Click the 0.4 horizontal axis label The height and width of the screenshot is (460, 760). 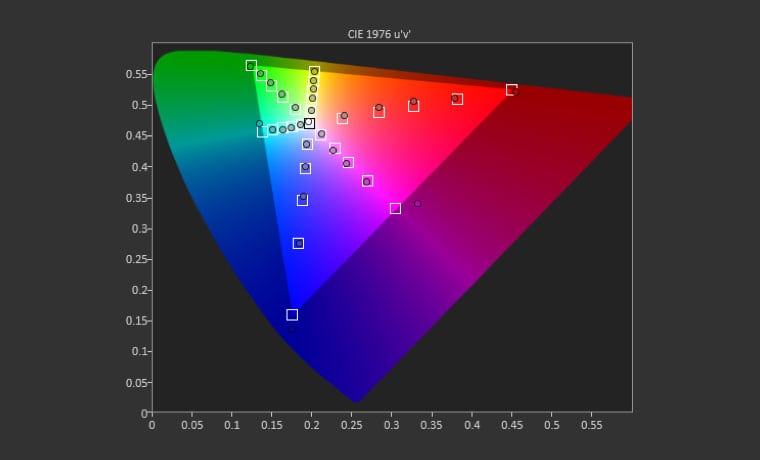tap(472, 425)
